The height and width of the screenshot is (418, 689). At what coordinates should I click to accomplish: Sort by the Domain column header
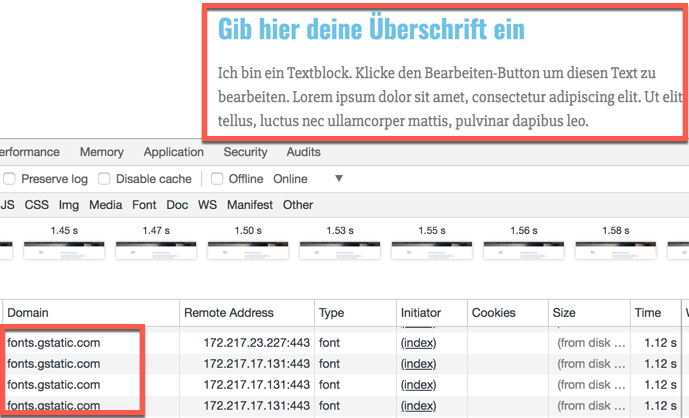click(x=91, y=313)
